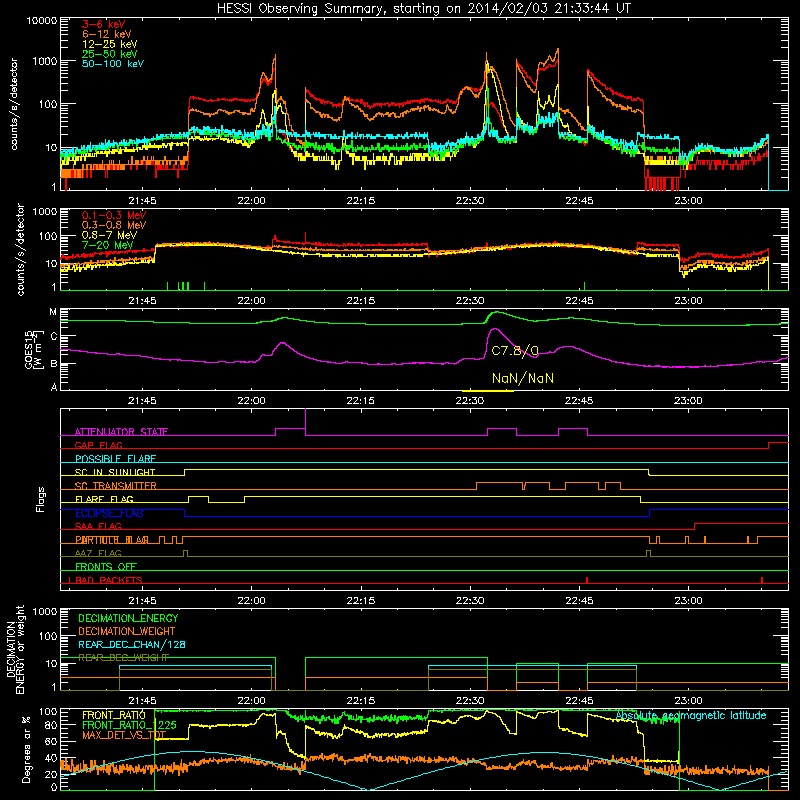Click the yellow flare interval bar under GOES plot
Viewport: 800px width, 800px height.
click(x=488, y=391)
